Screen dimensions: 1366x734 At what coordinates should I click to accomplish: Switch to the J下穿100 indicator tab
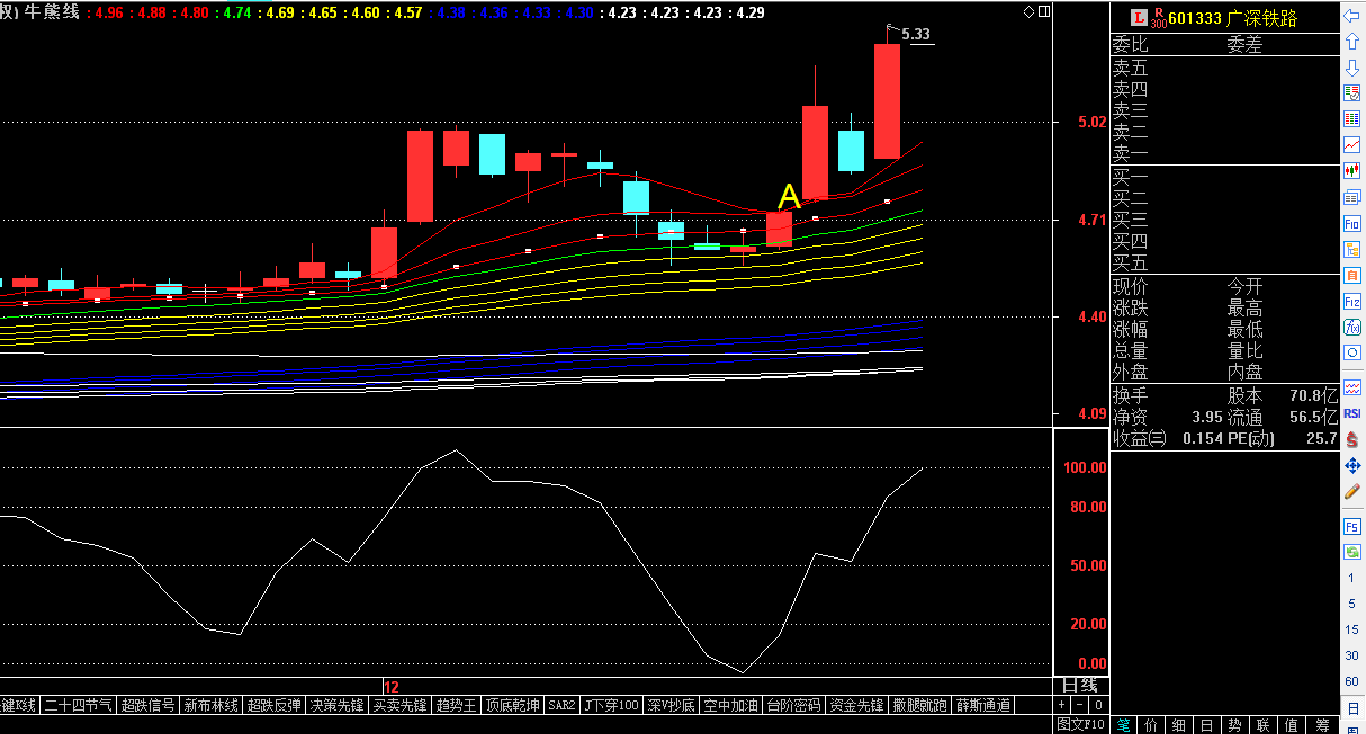pyautogui.click(x=611, y=705)
